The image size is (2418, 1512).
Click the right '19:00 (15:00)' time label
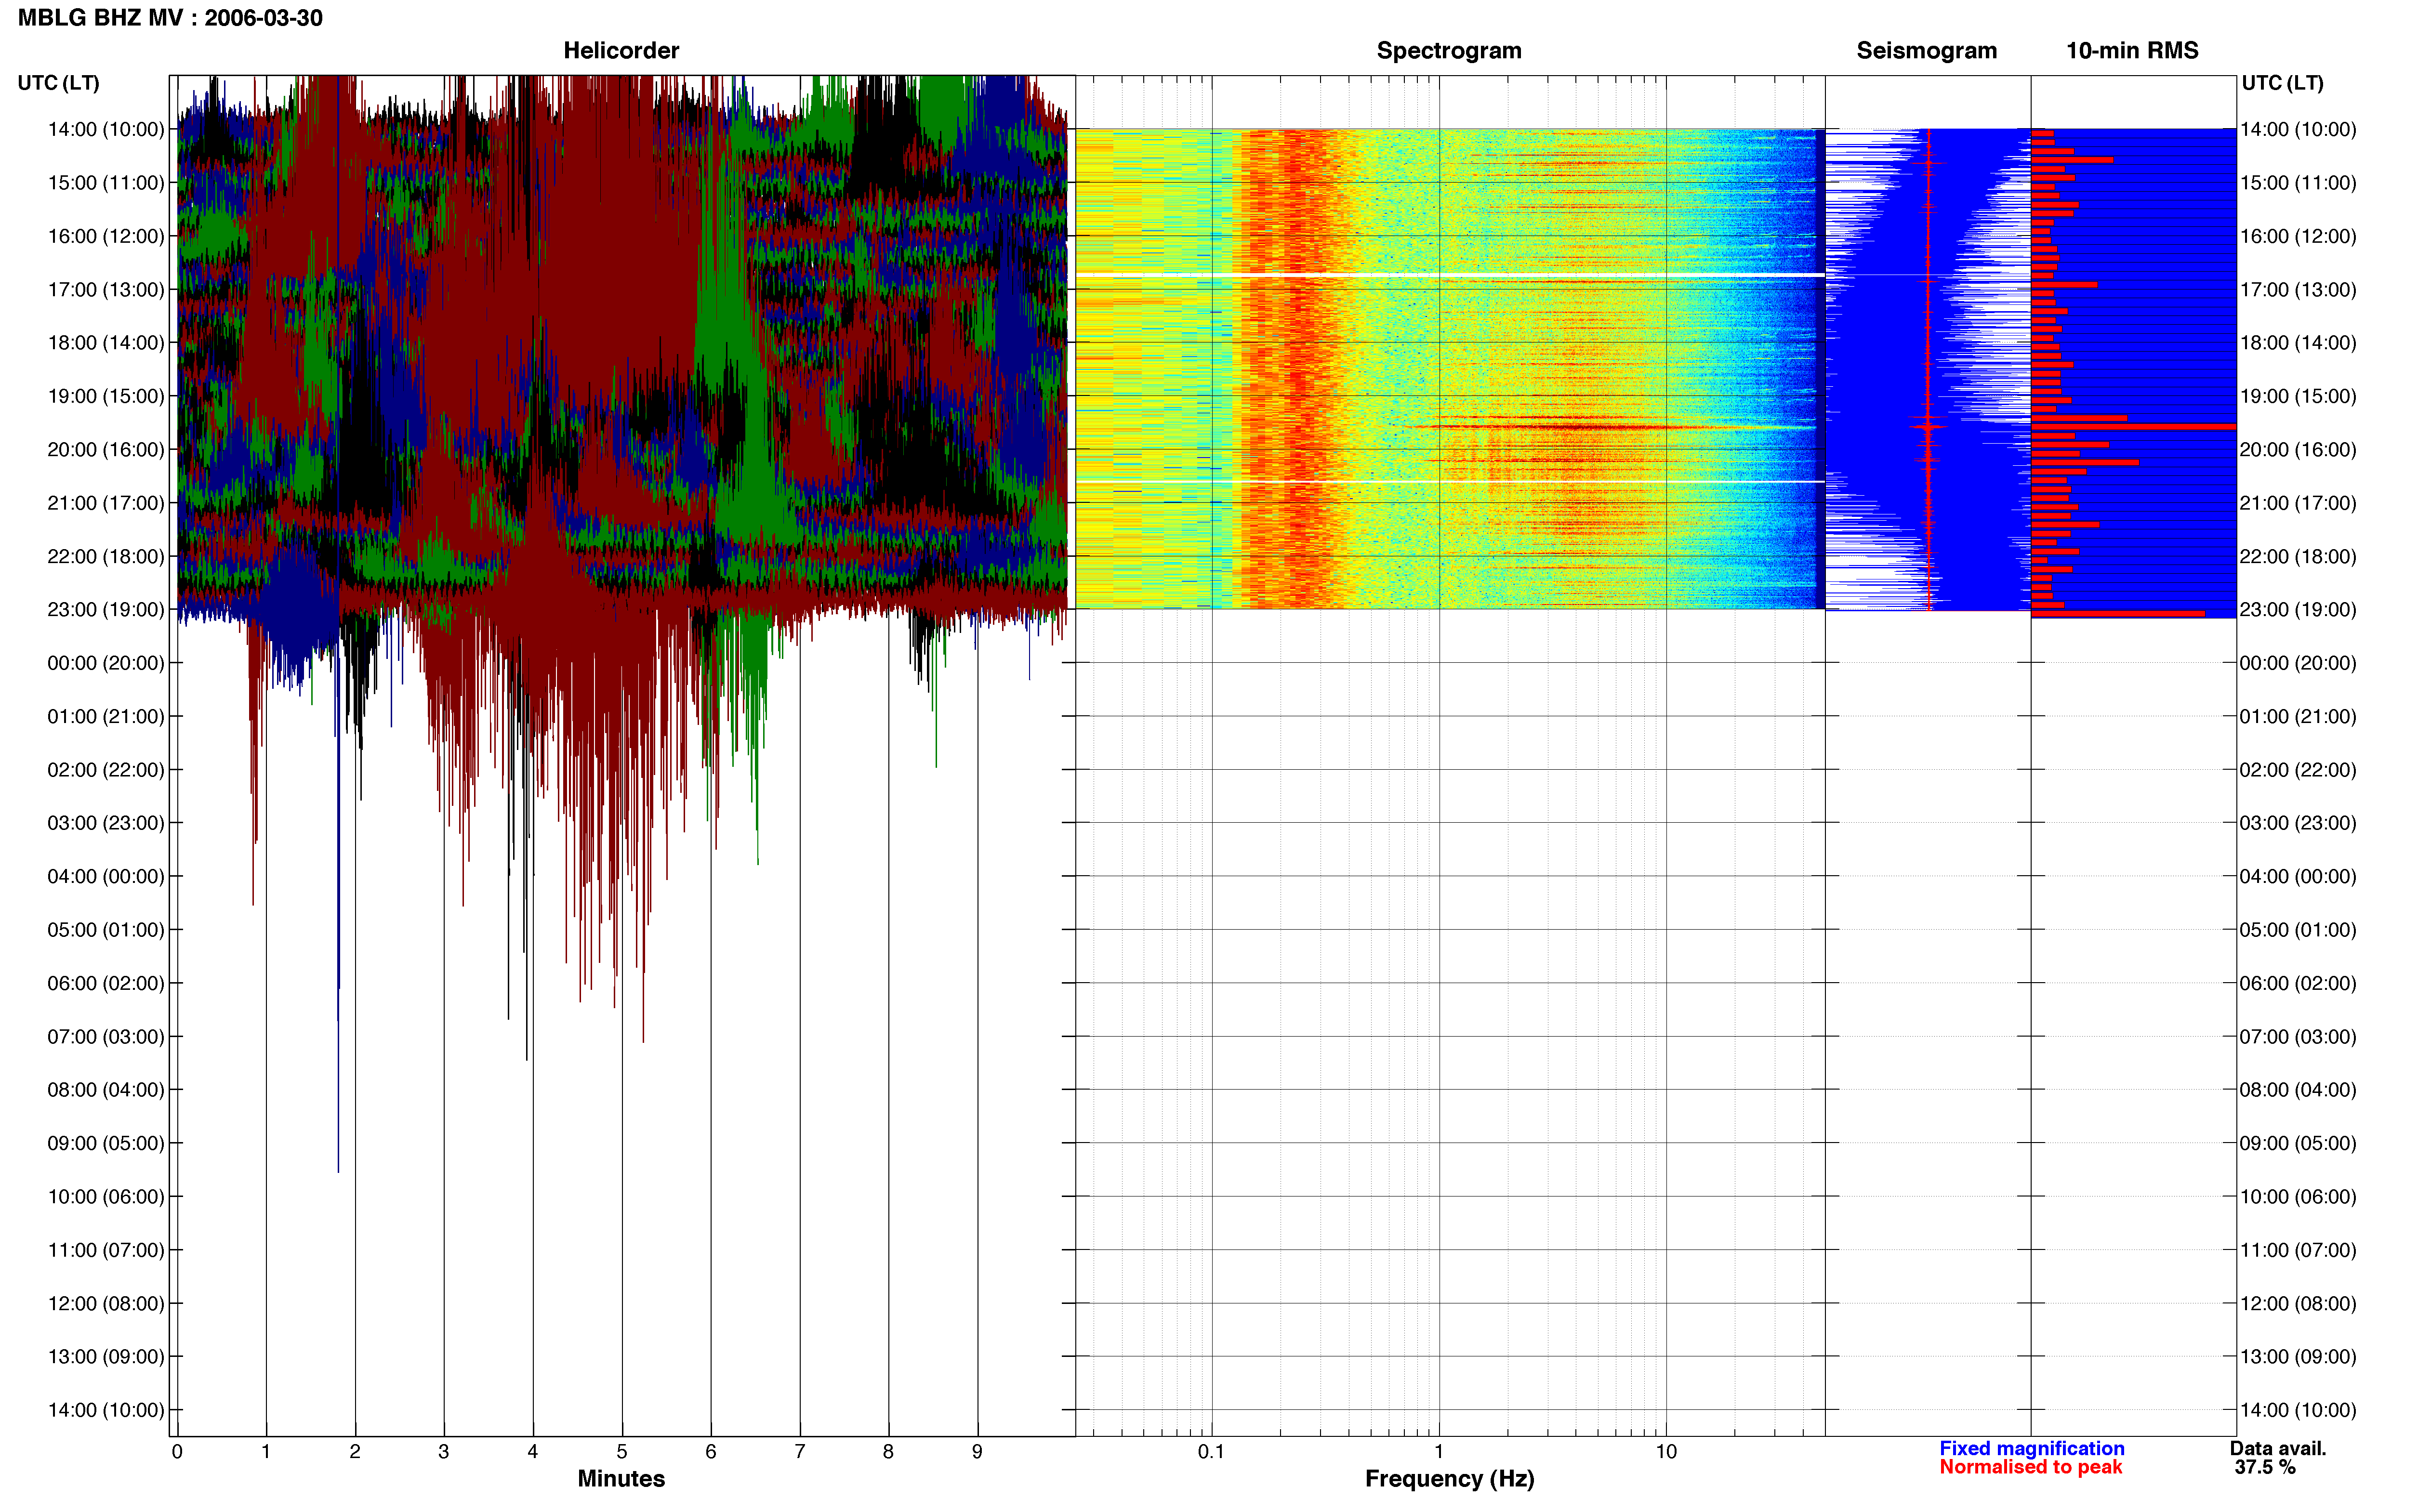pos(2298,396)
